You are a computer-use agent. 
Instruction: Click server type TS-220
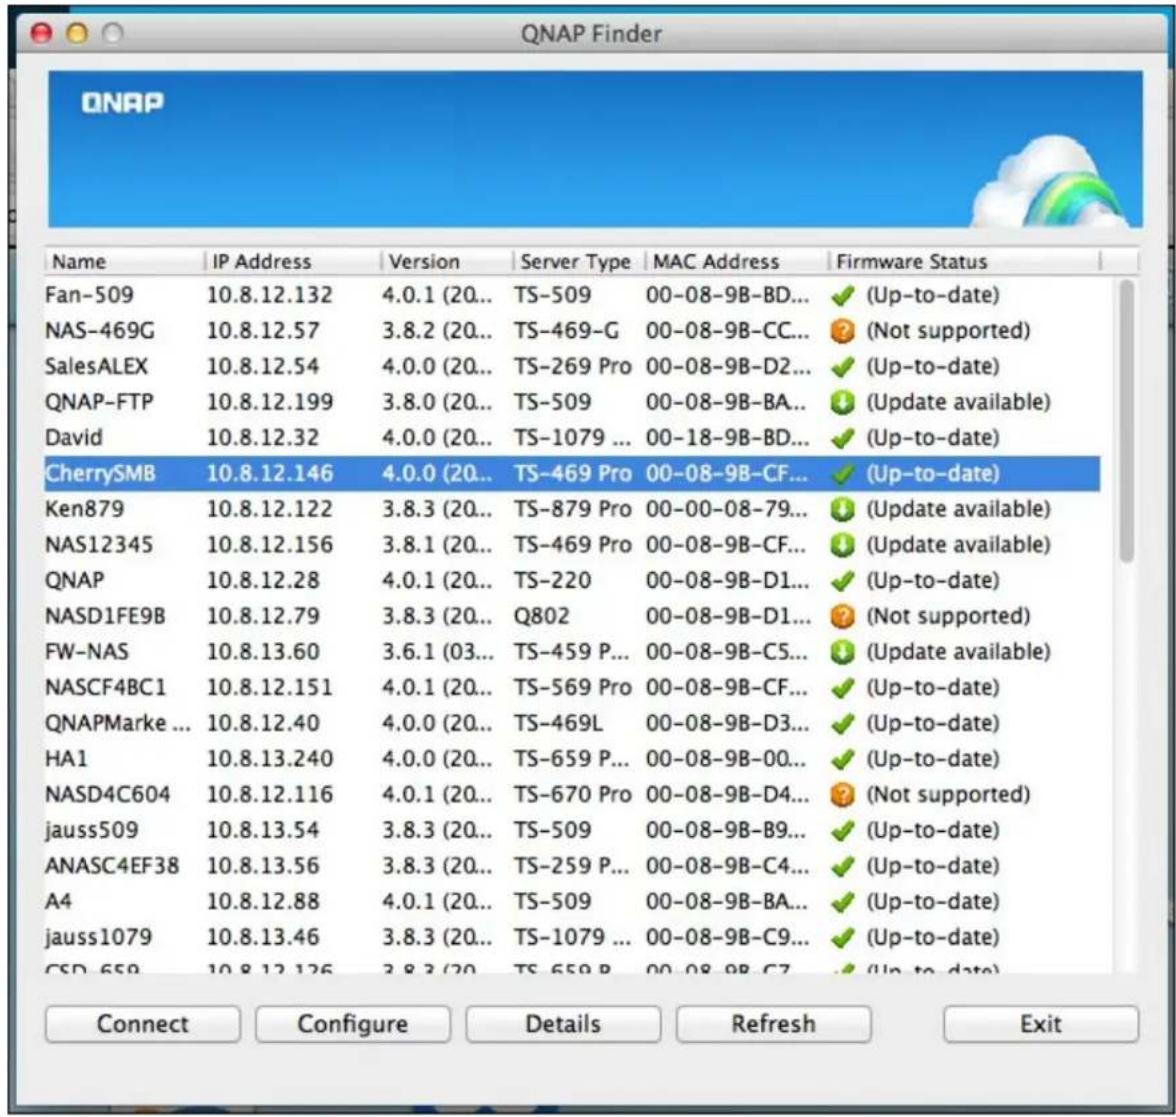553,581
